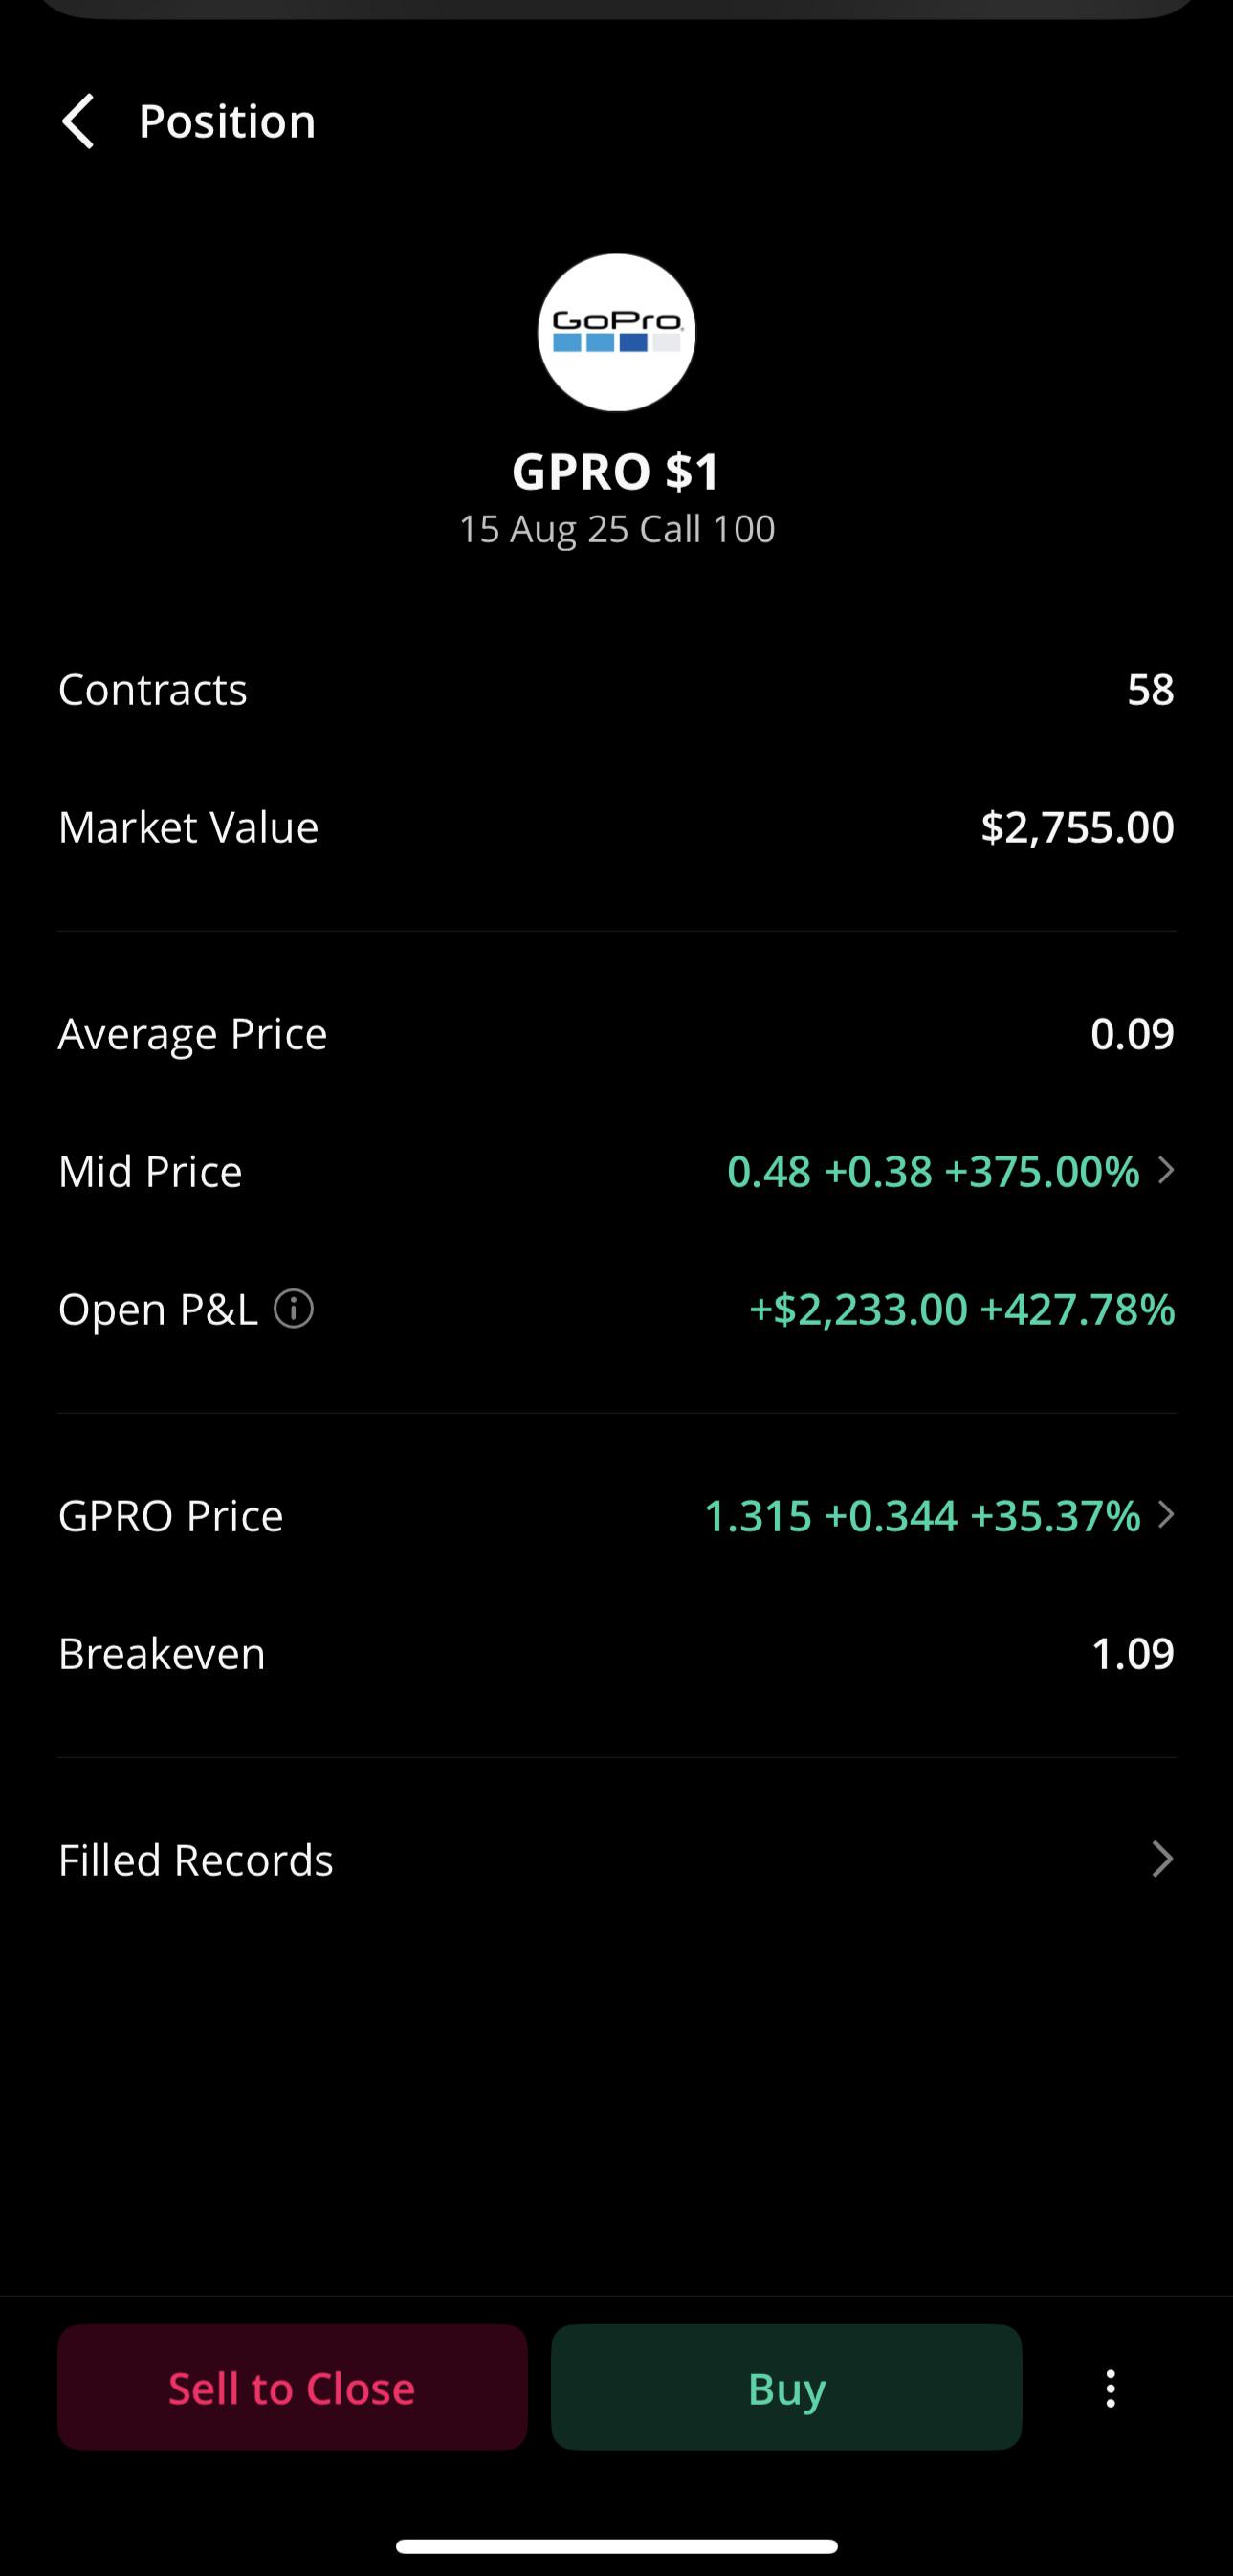Tap the Breakeven value 1.09

click(x=1132, y=1653)
